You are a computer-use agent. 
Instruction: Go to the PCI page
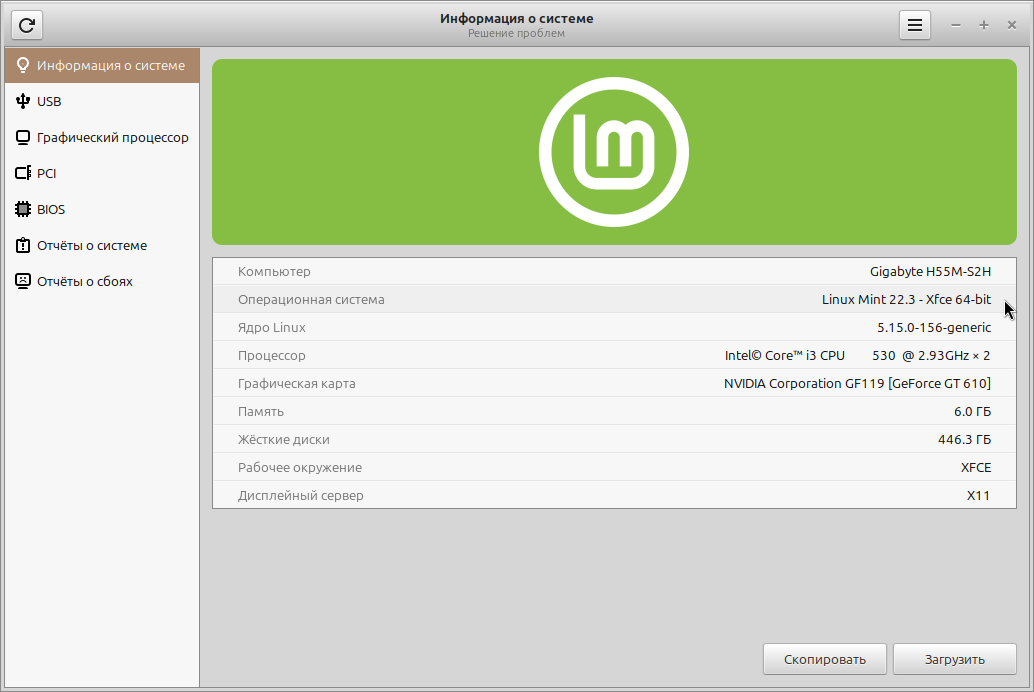pyautogui.click(x=102, y=173)
